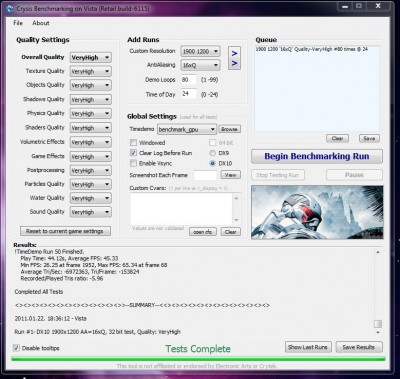Click 'Completed All Tests' line in results
The width and height of the screenshot is (400, 379).
coord(39,292)
